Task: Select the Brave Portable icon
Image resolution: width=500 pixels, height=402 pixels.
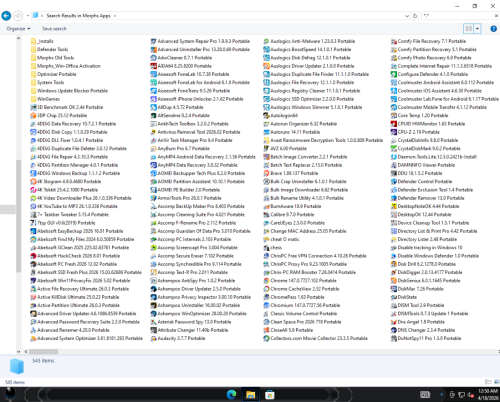Action: point(266,173)
